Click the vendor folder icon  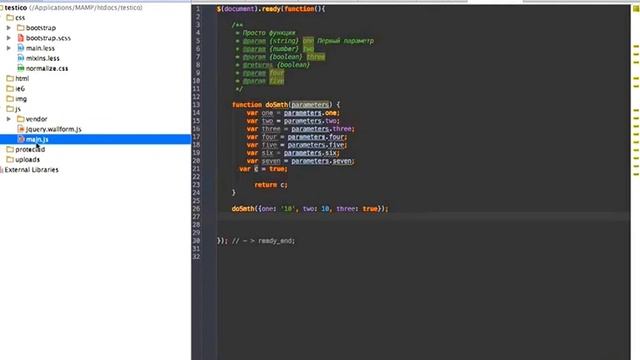click(21, 119)
